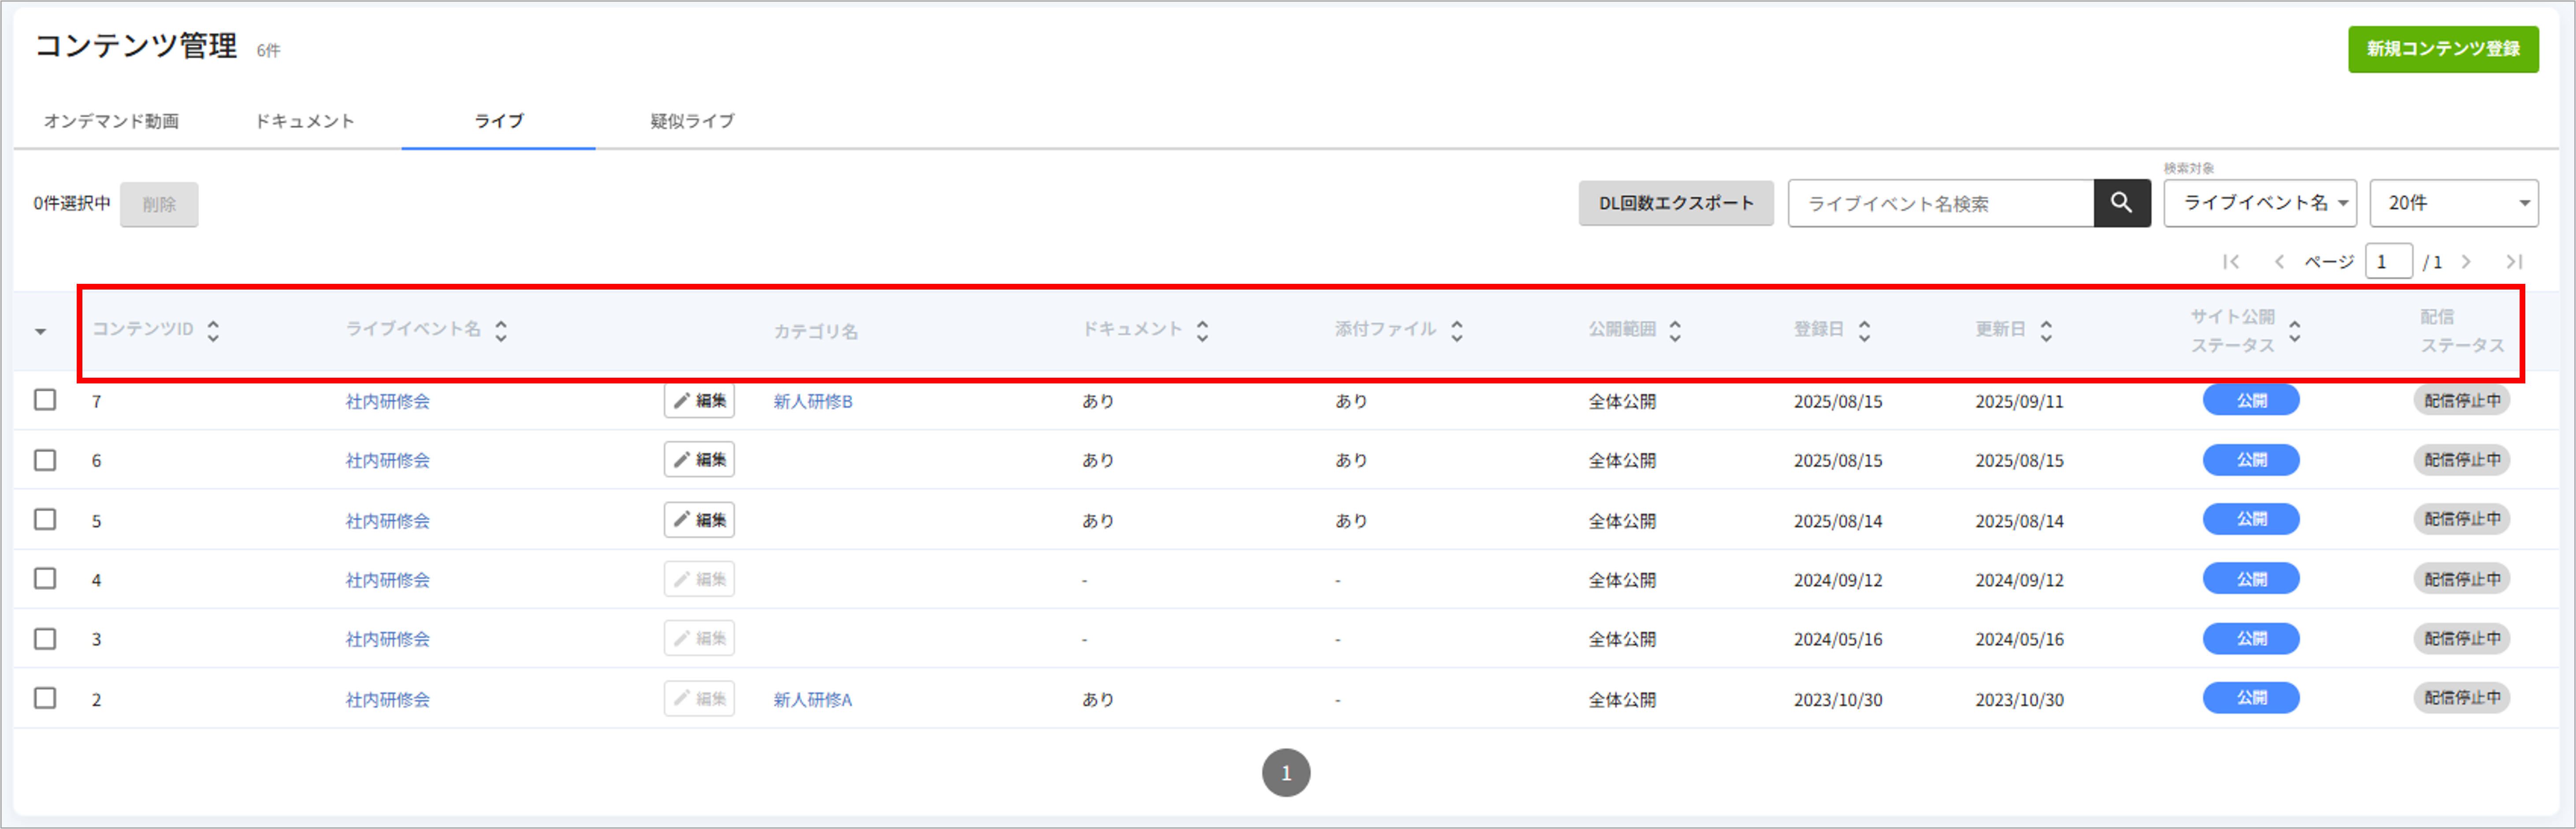Switch to the 疑似ライブ tab
The image size is (2576, 829).
click(x=692, y=121)
